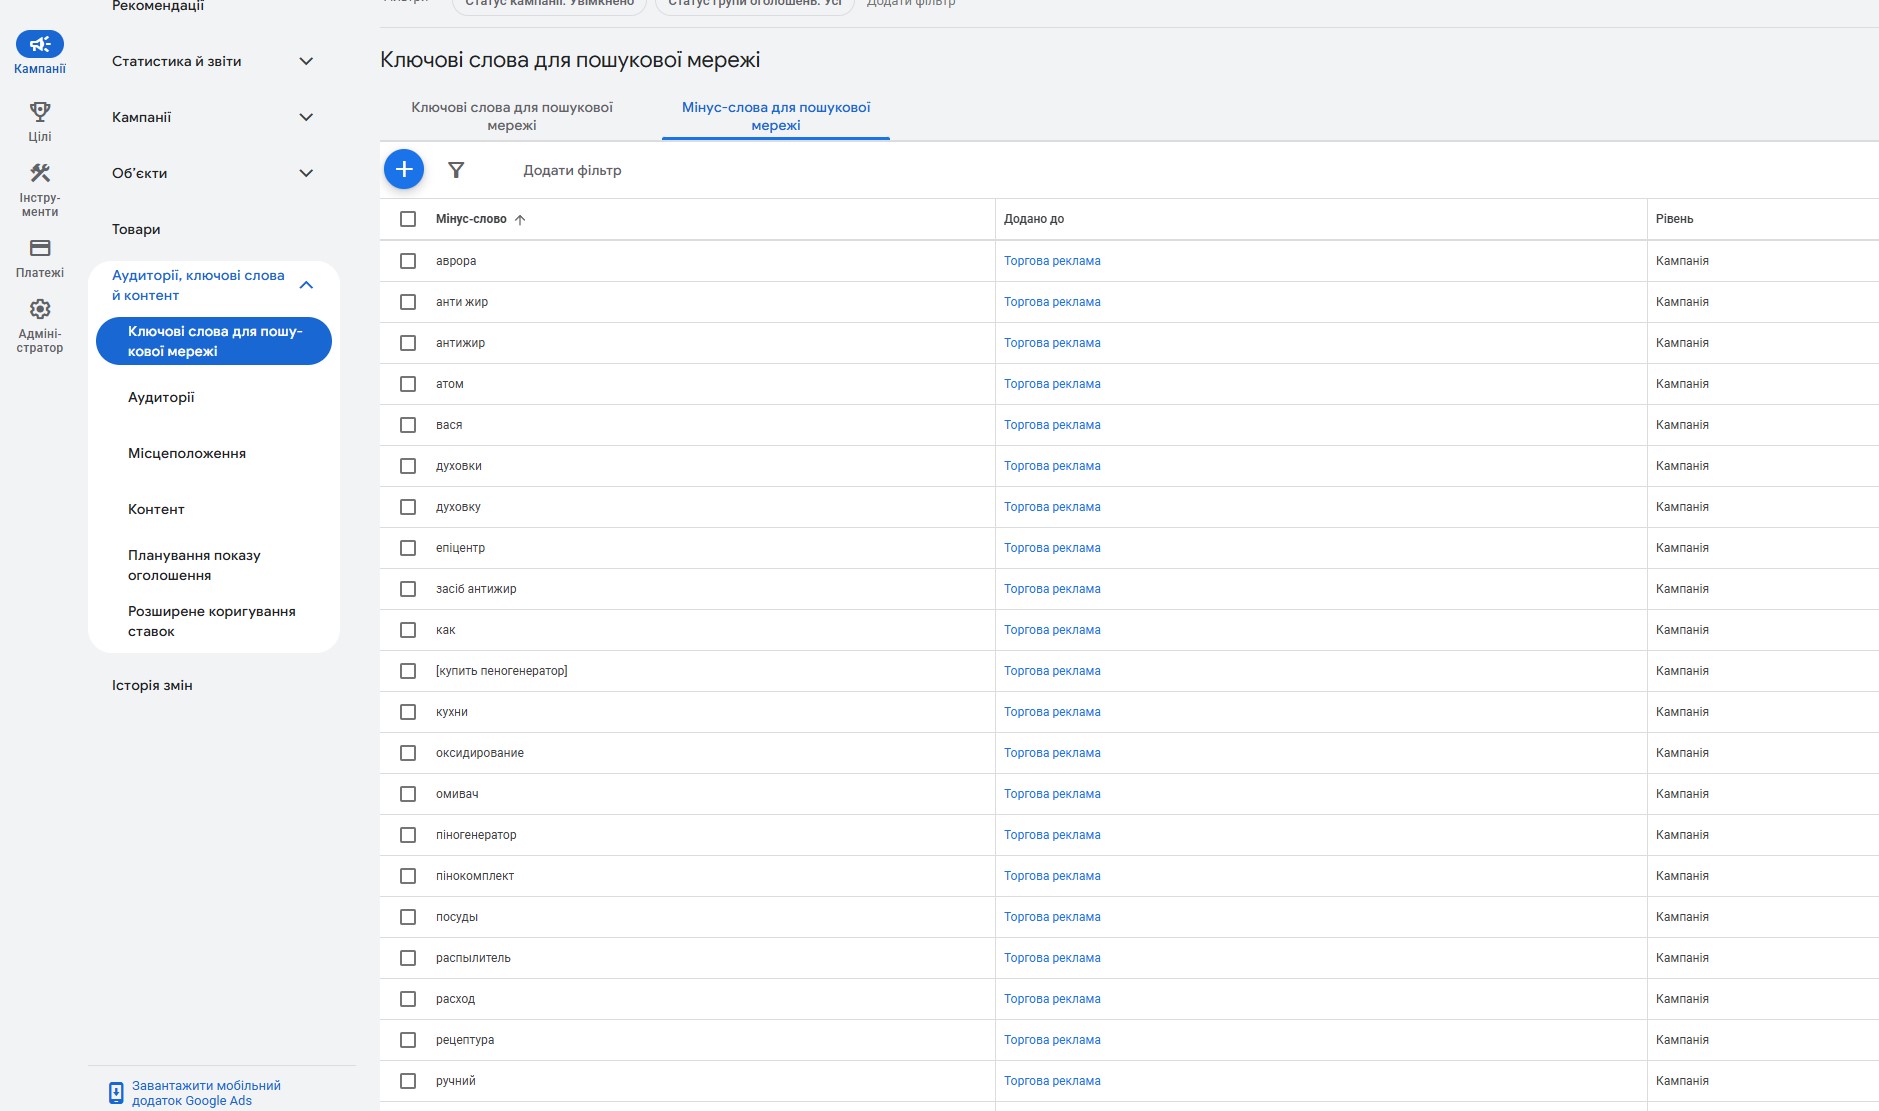1879x1111 pixels.
Task: Collapse Аудиторії, ключові слова й контент section
Action: tap(306, 285)
